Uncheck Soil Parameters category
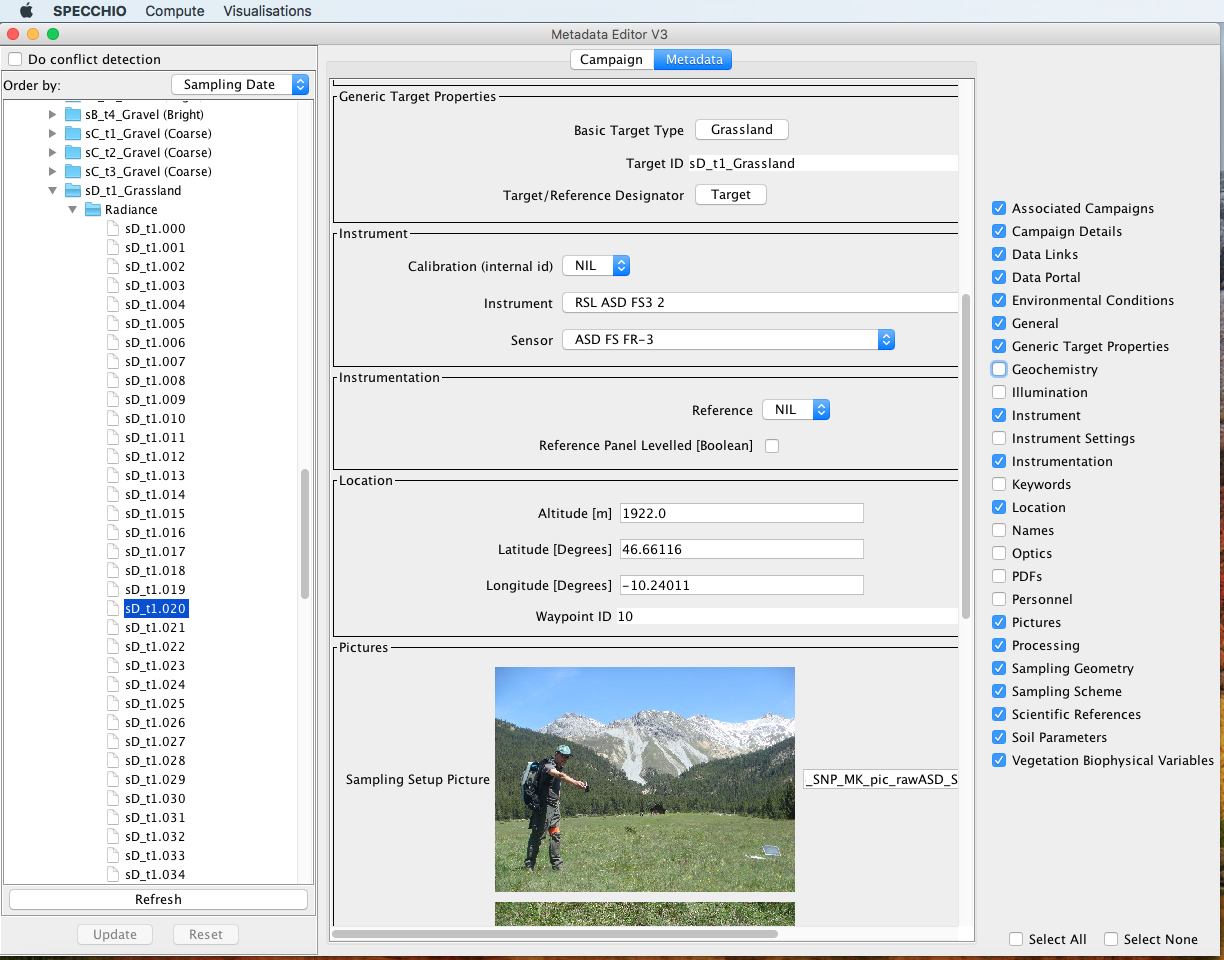This screenshot has height=960, width=1224. tap(999, 737)
